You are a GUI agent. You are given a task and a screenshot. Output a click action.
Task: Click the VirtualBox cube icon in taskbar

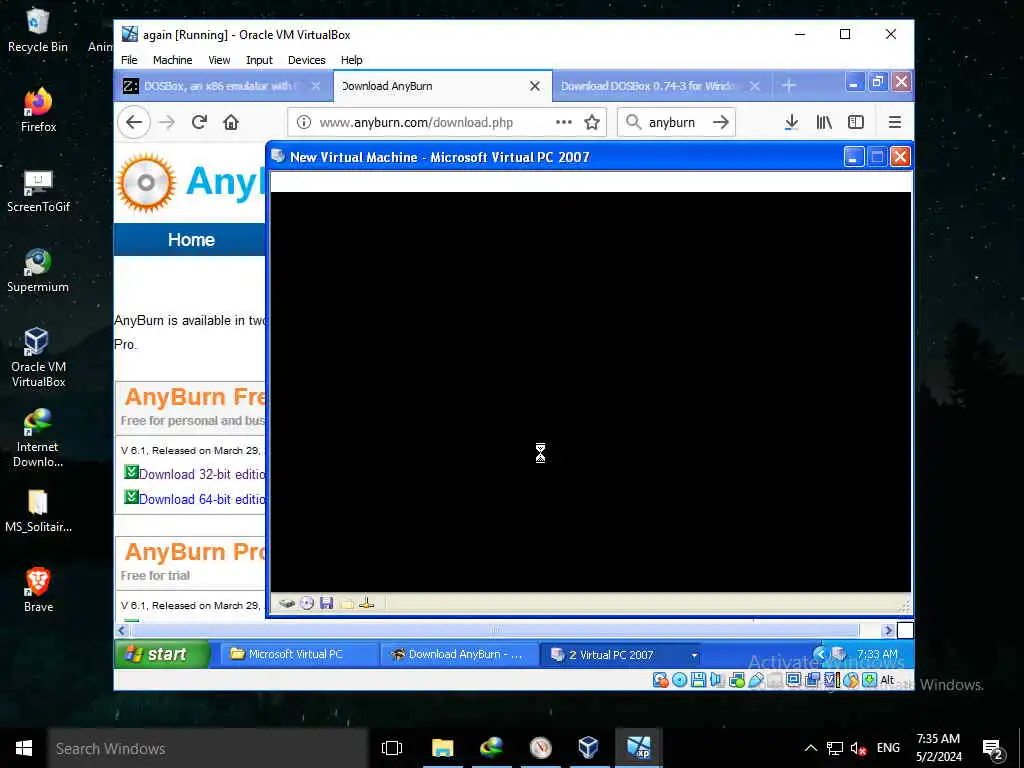588,748
